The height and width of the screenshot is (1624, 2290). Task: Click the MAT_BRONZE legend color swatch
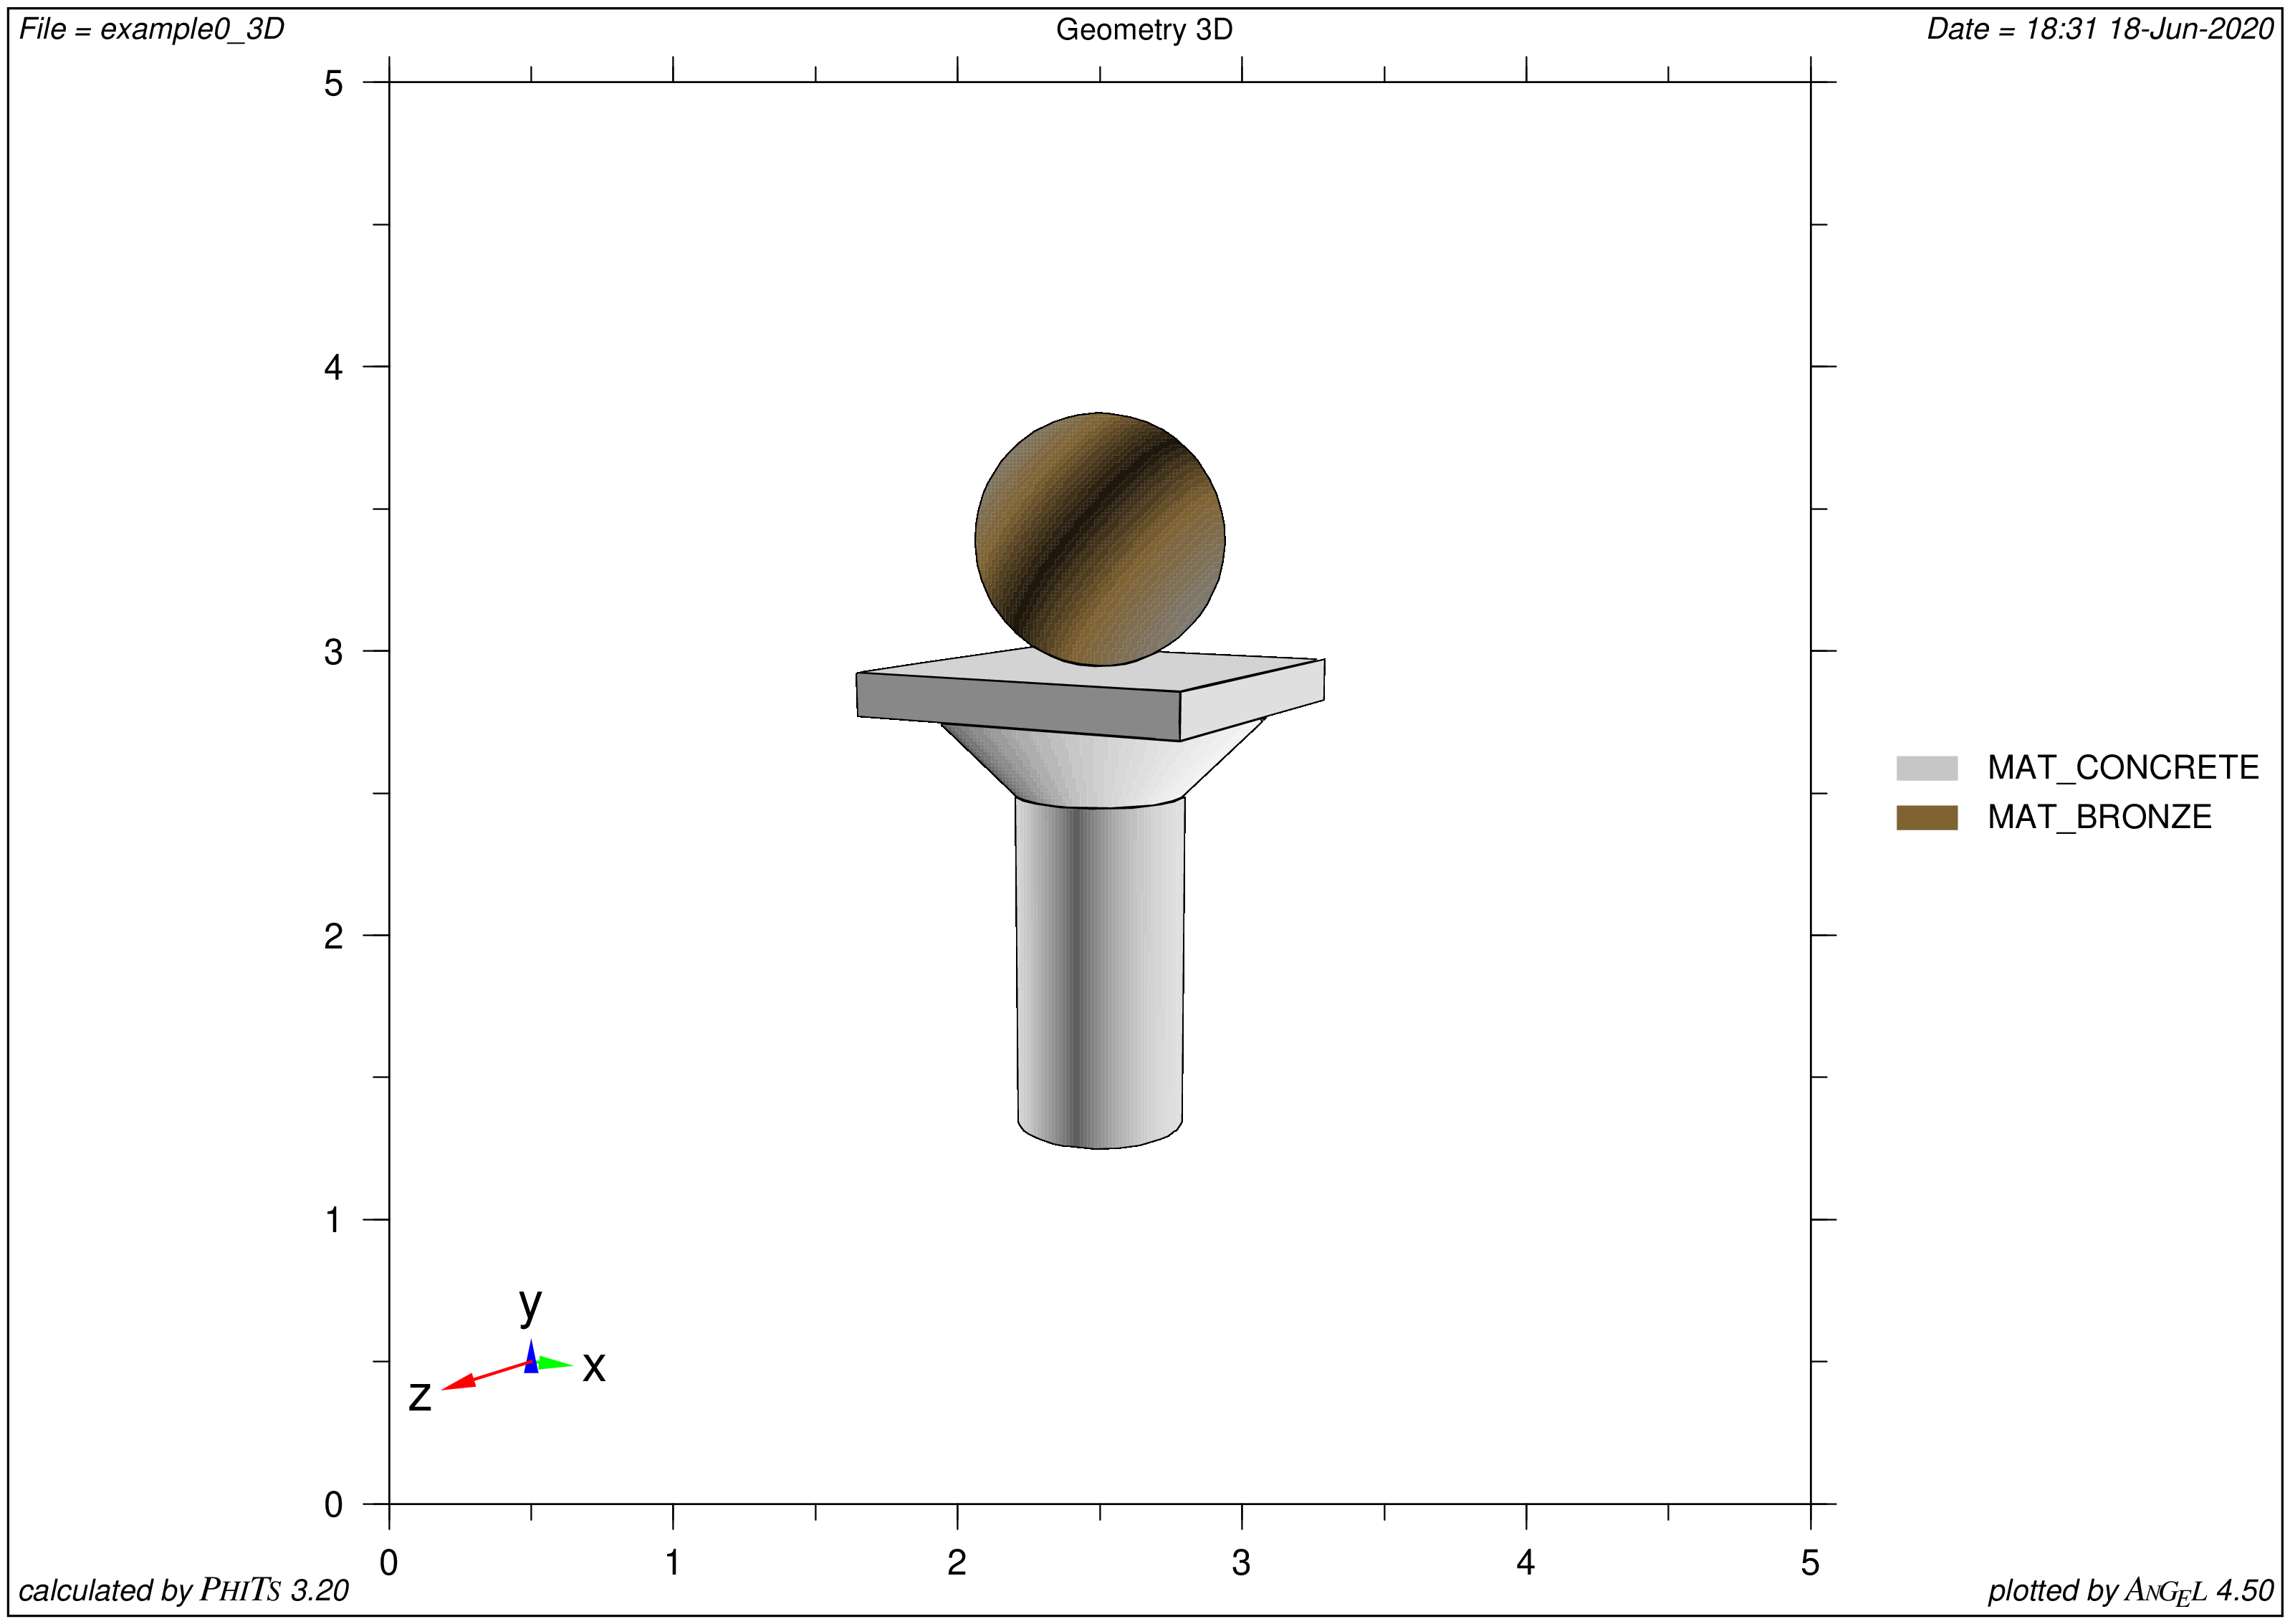1926,817
